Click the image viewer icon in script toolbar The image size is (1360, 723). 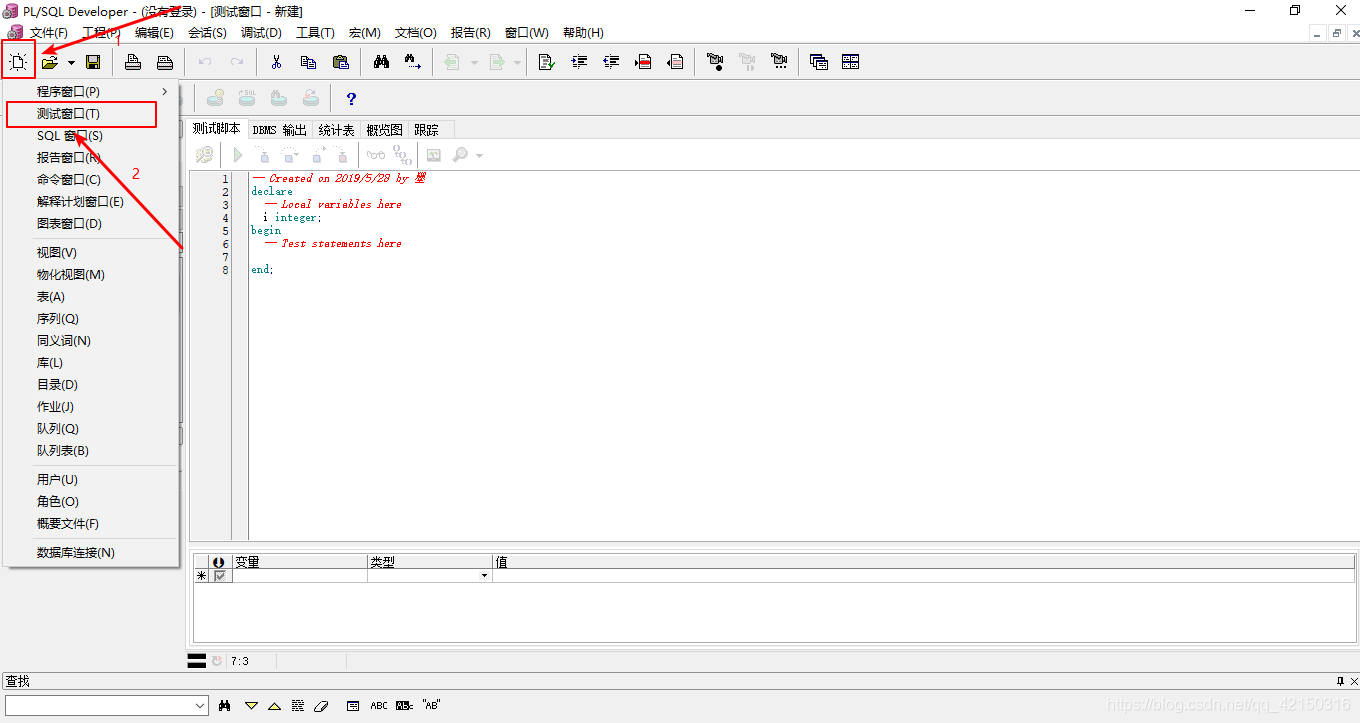pyautogui.click(x=434, y=155)
